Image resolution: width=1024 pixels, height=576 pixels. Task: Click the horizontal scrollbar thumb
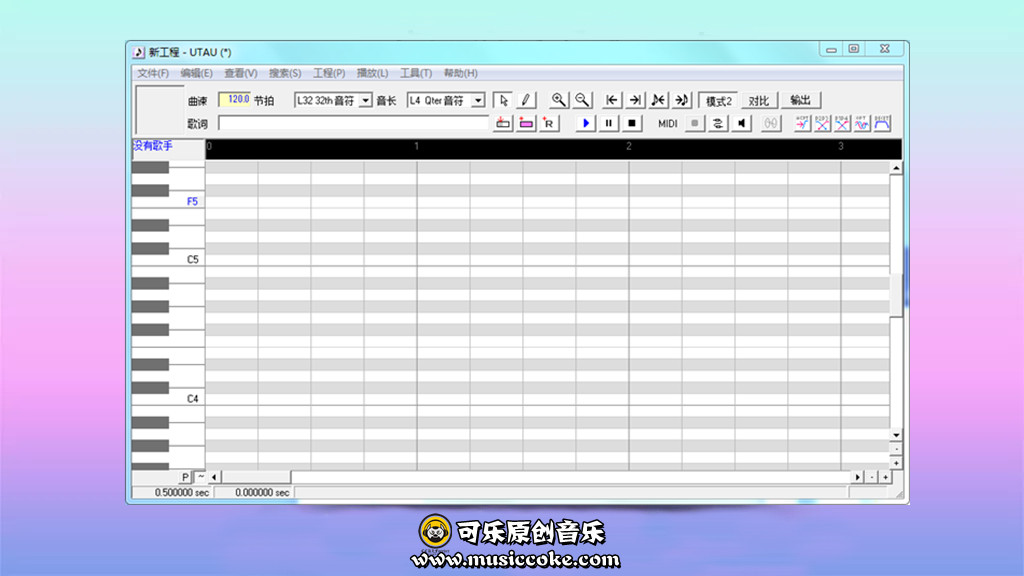pyautogui.click(x=256, y=477)
